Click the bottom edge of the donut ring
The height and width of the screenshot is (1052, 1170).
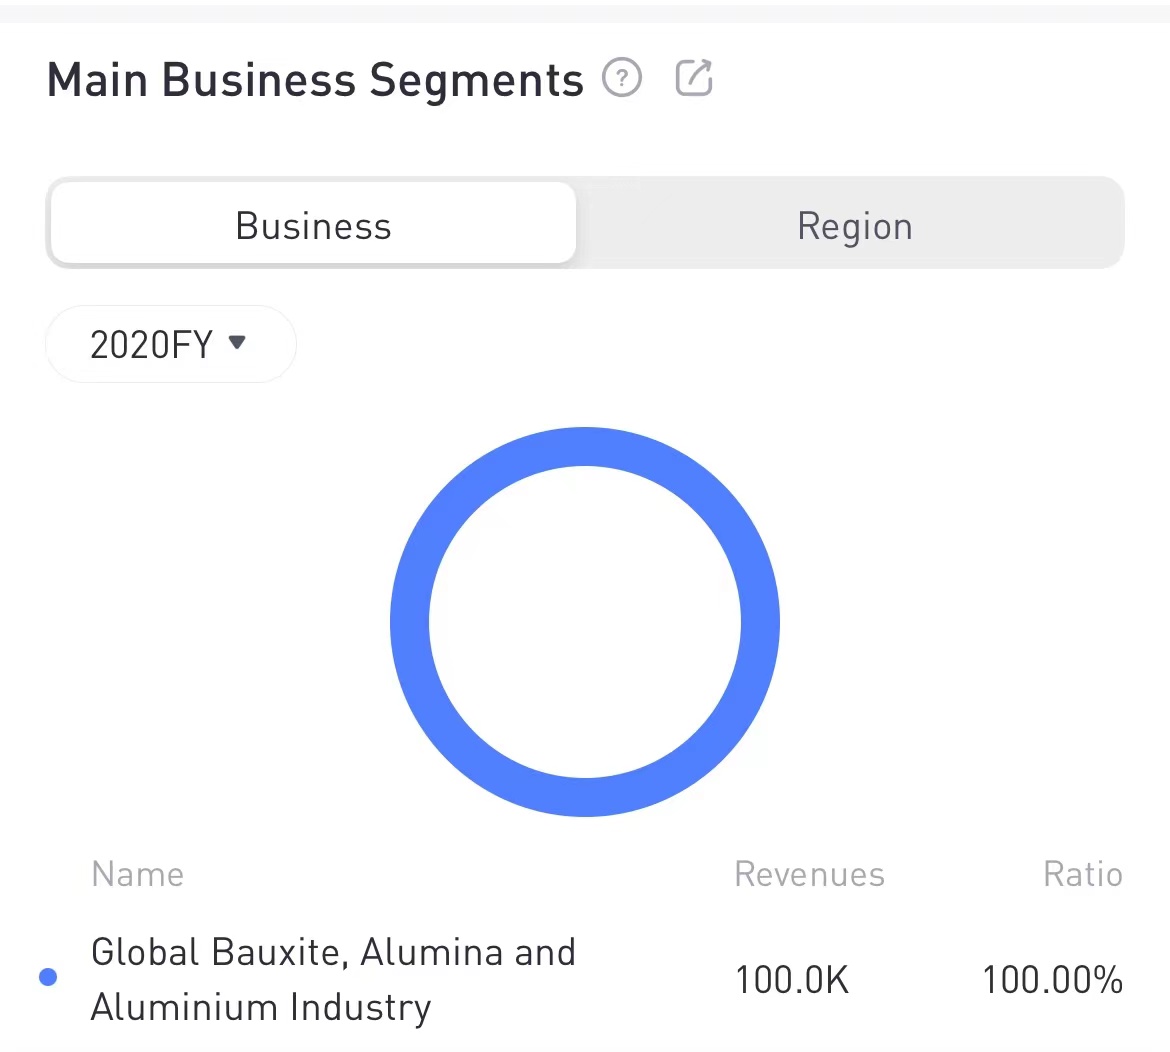(x=585, y=797)
